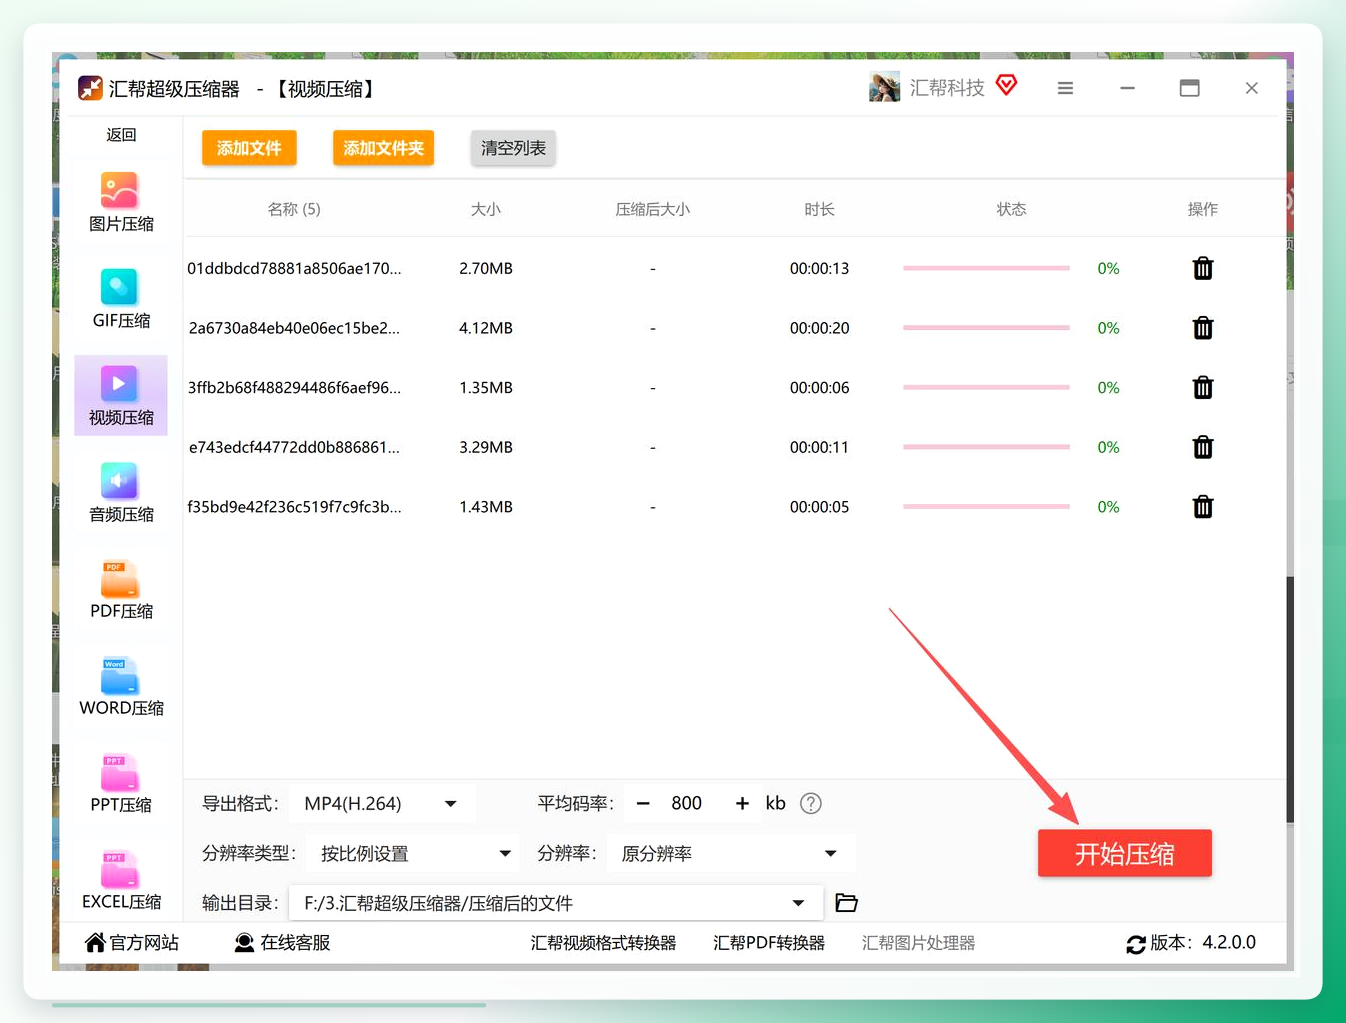The image size is (1346, 1023).
Task: Select 视频压缩 video compression in sidebar
Action: click(x=121, y=396)
